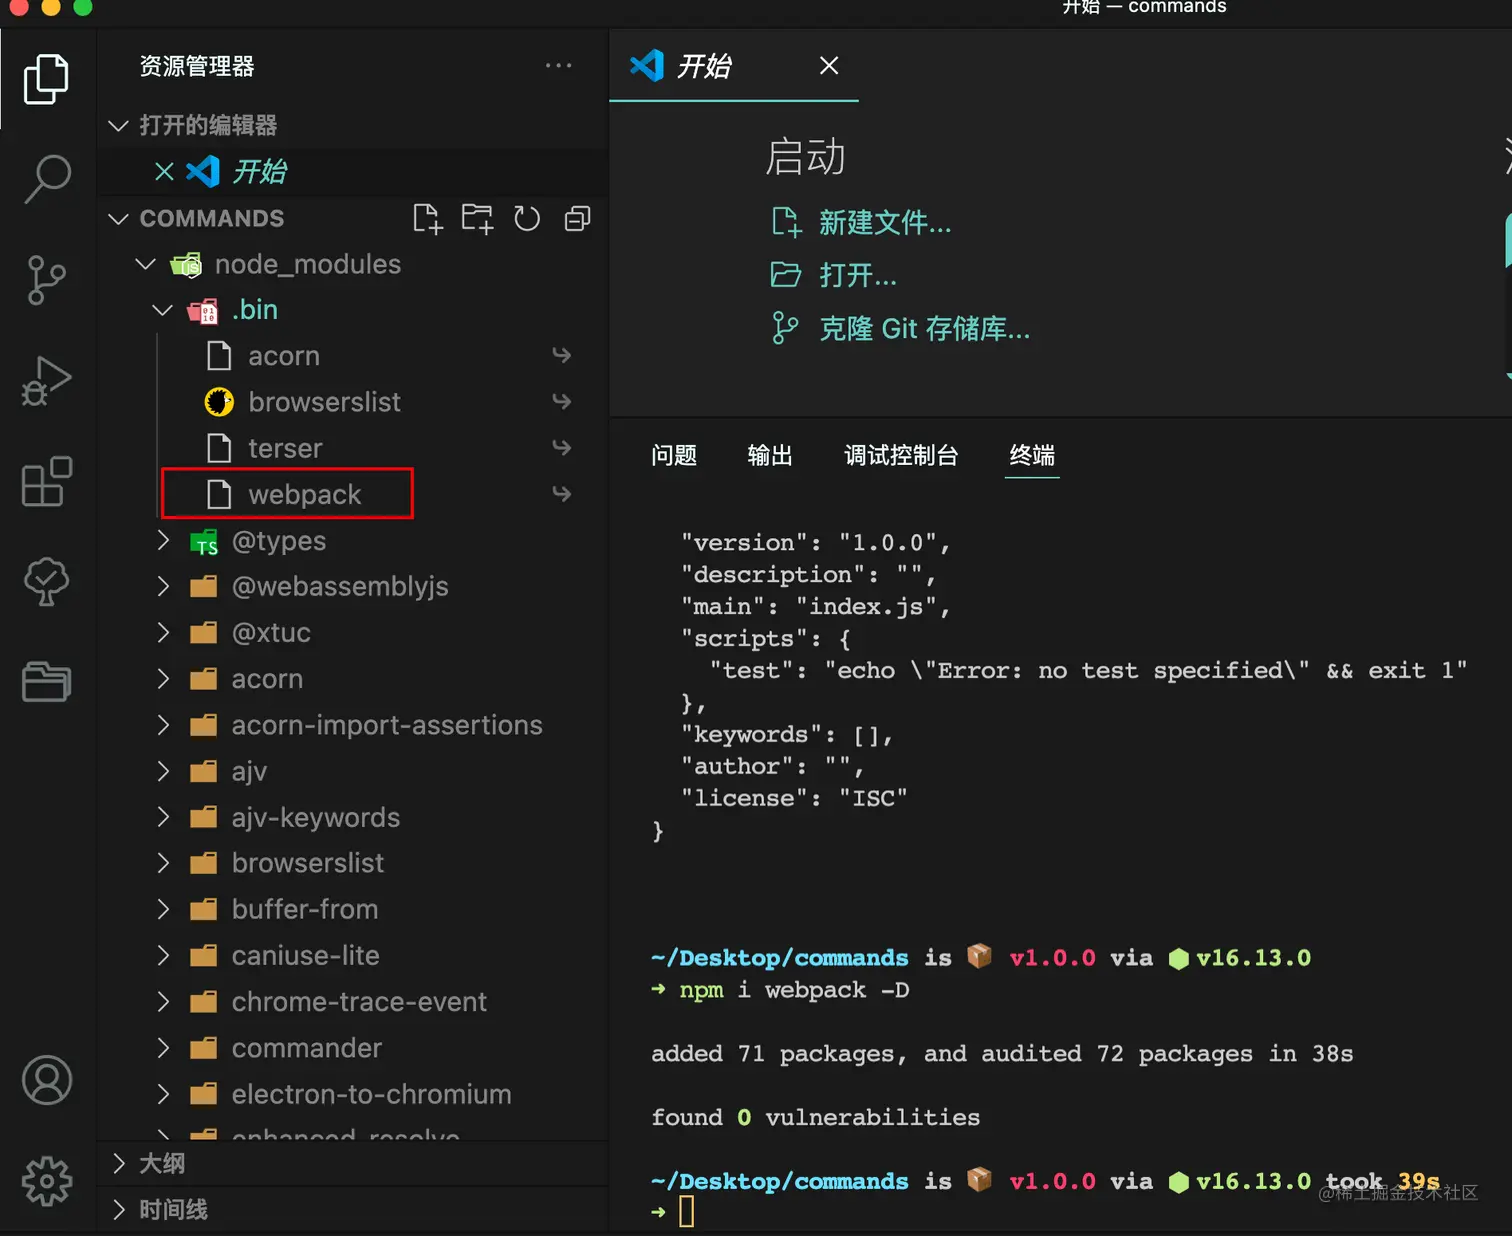Expand the @types folder

tap(163, 541)
